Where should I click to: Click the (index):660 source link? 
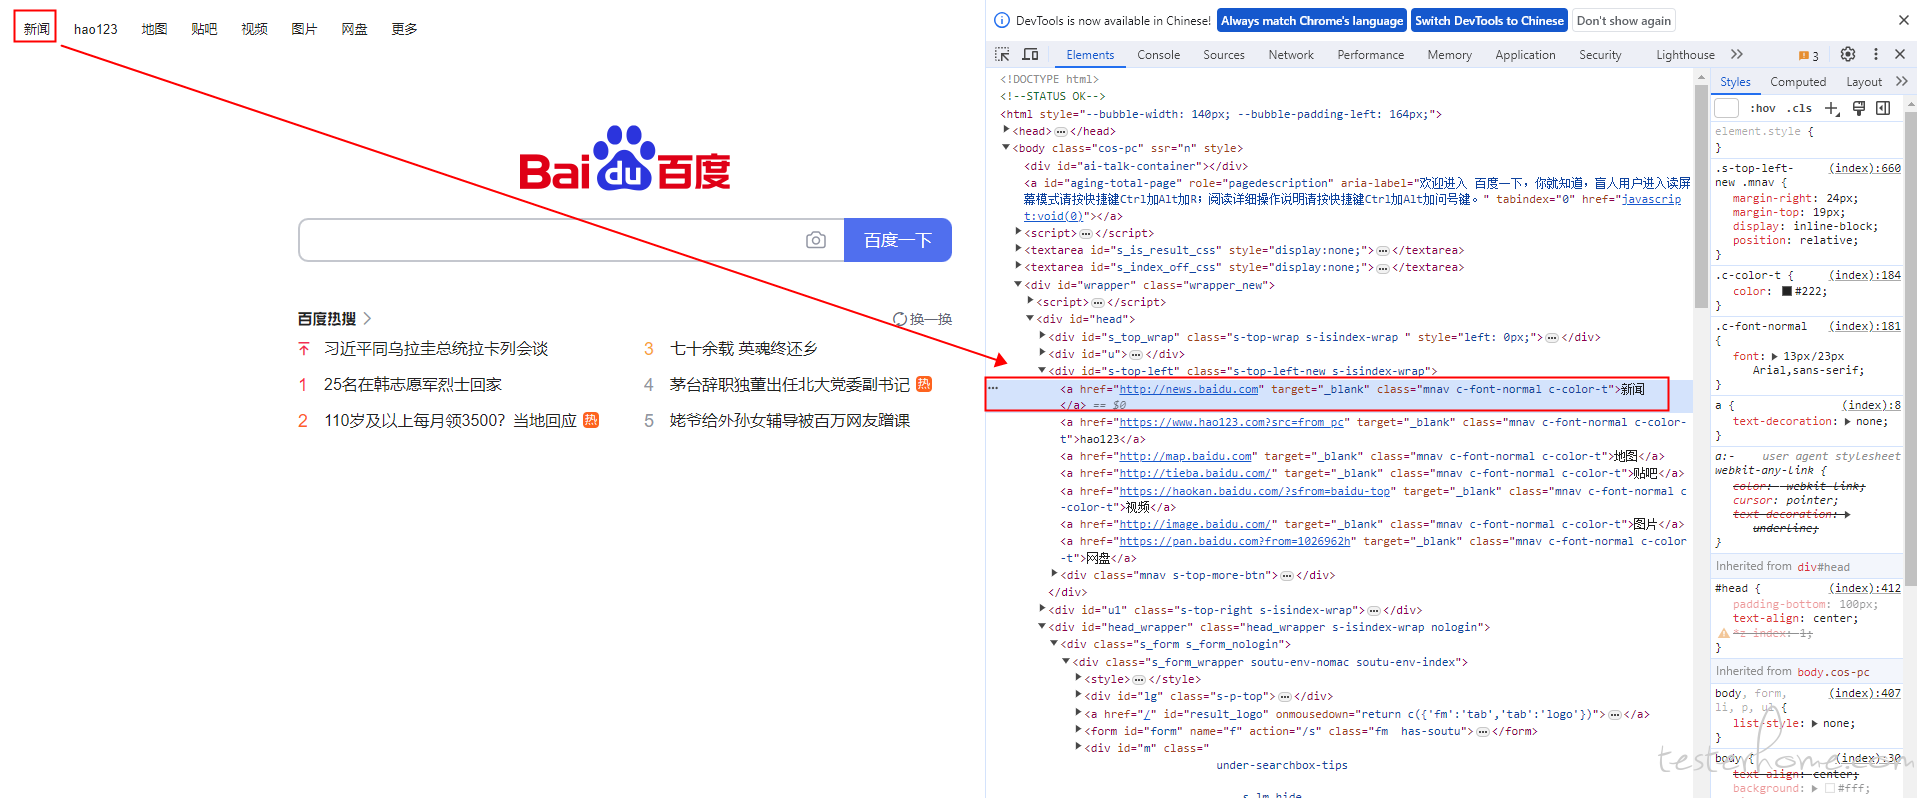click(x=1864, y=168)
